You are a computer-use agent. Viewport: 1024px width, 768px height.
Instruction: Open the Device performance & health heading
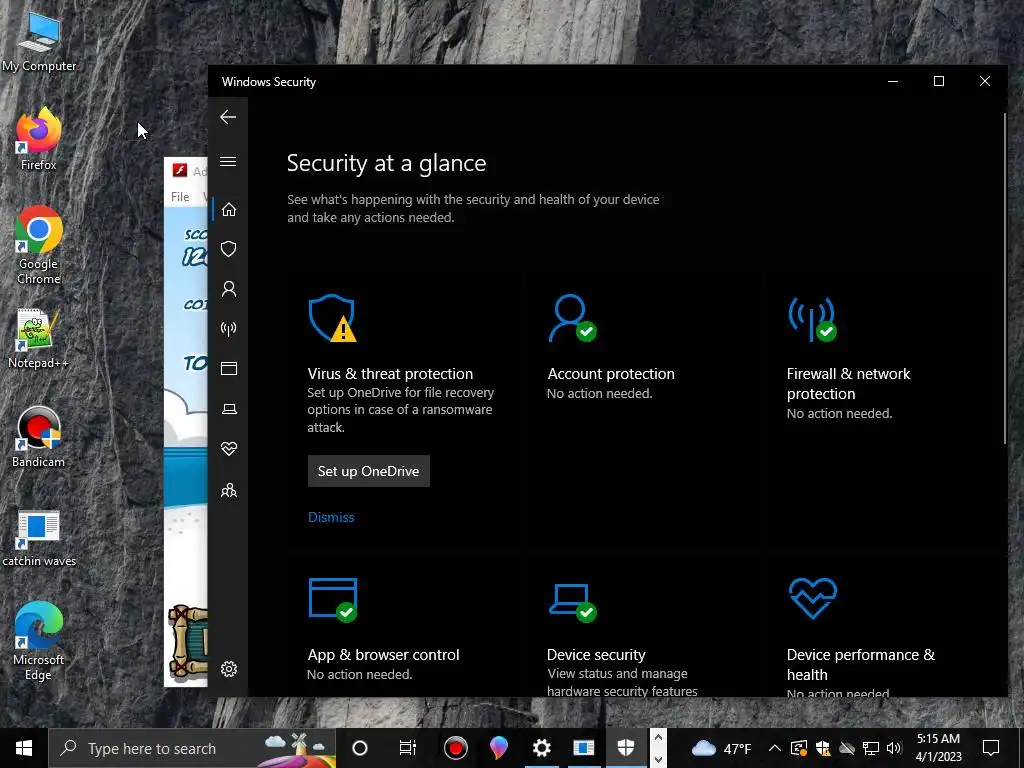(861, 664)
